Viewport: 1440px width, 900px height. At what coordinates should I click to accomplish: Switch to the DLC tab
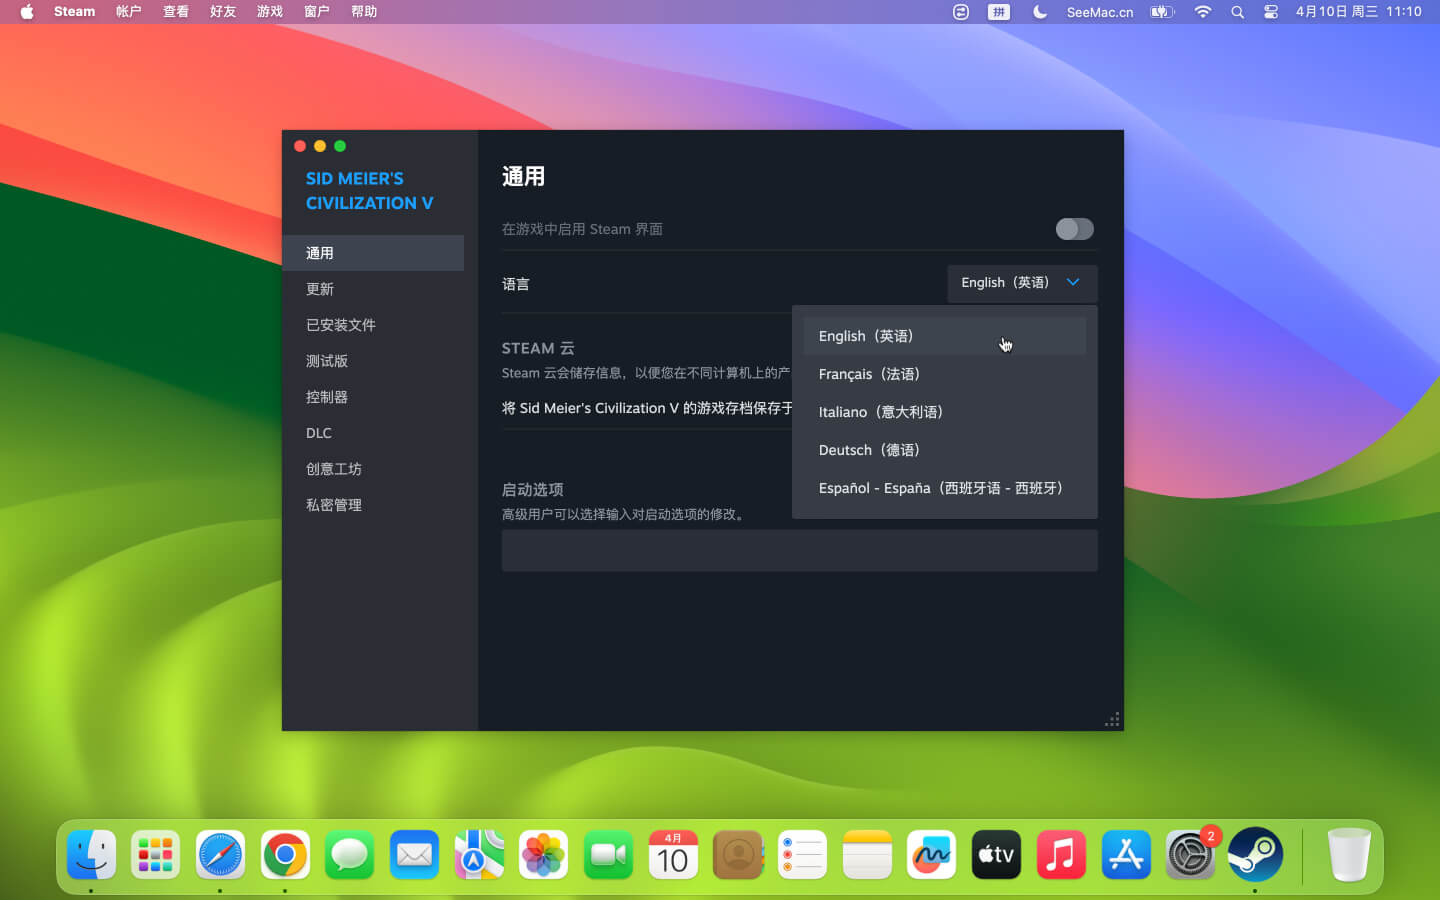coord(319,433)
